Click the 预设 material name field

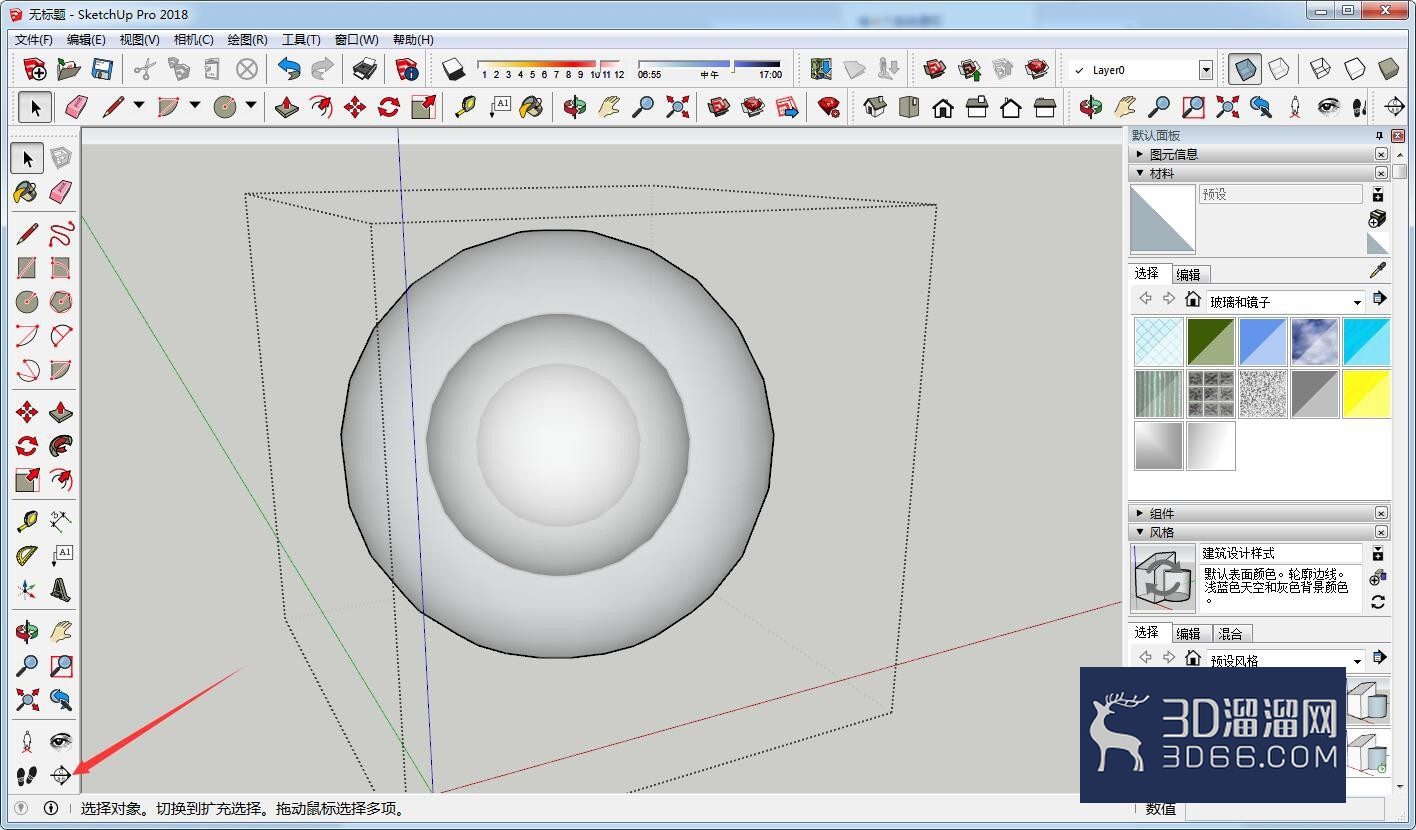[1281, 194]
